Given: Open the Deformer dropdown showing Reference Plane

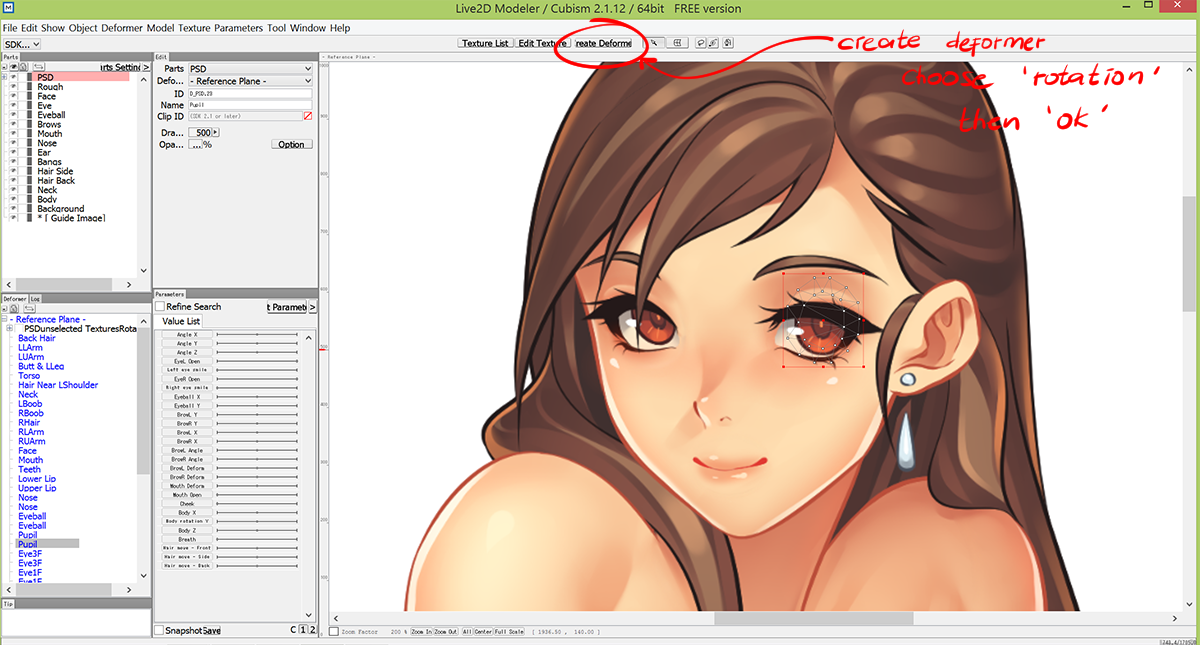Looking at the screenshot, I should (251, 80).
